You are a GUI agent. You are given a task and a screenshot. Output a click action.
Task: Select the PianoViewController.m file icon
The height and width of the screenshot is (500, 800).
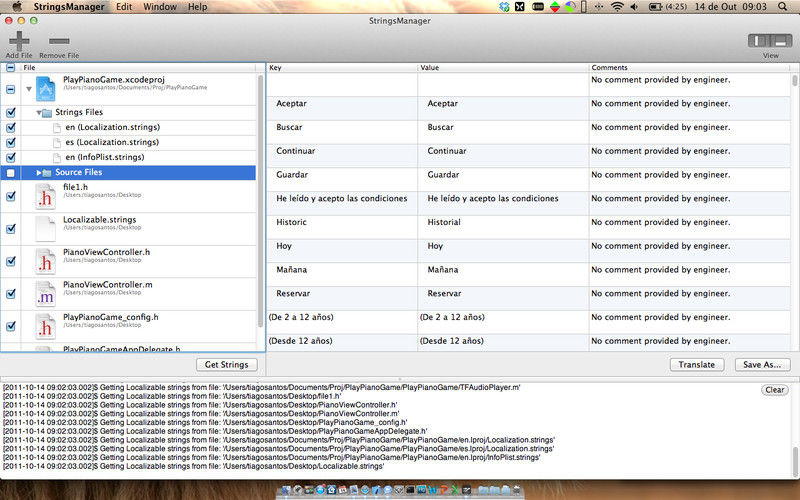[x=45, y=294]
